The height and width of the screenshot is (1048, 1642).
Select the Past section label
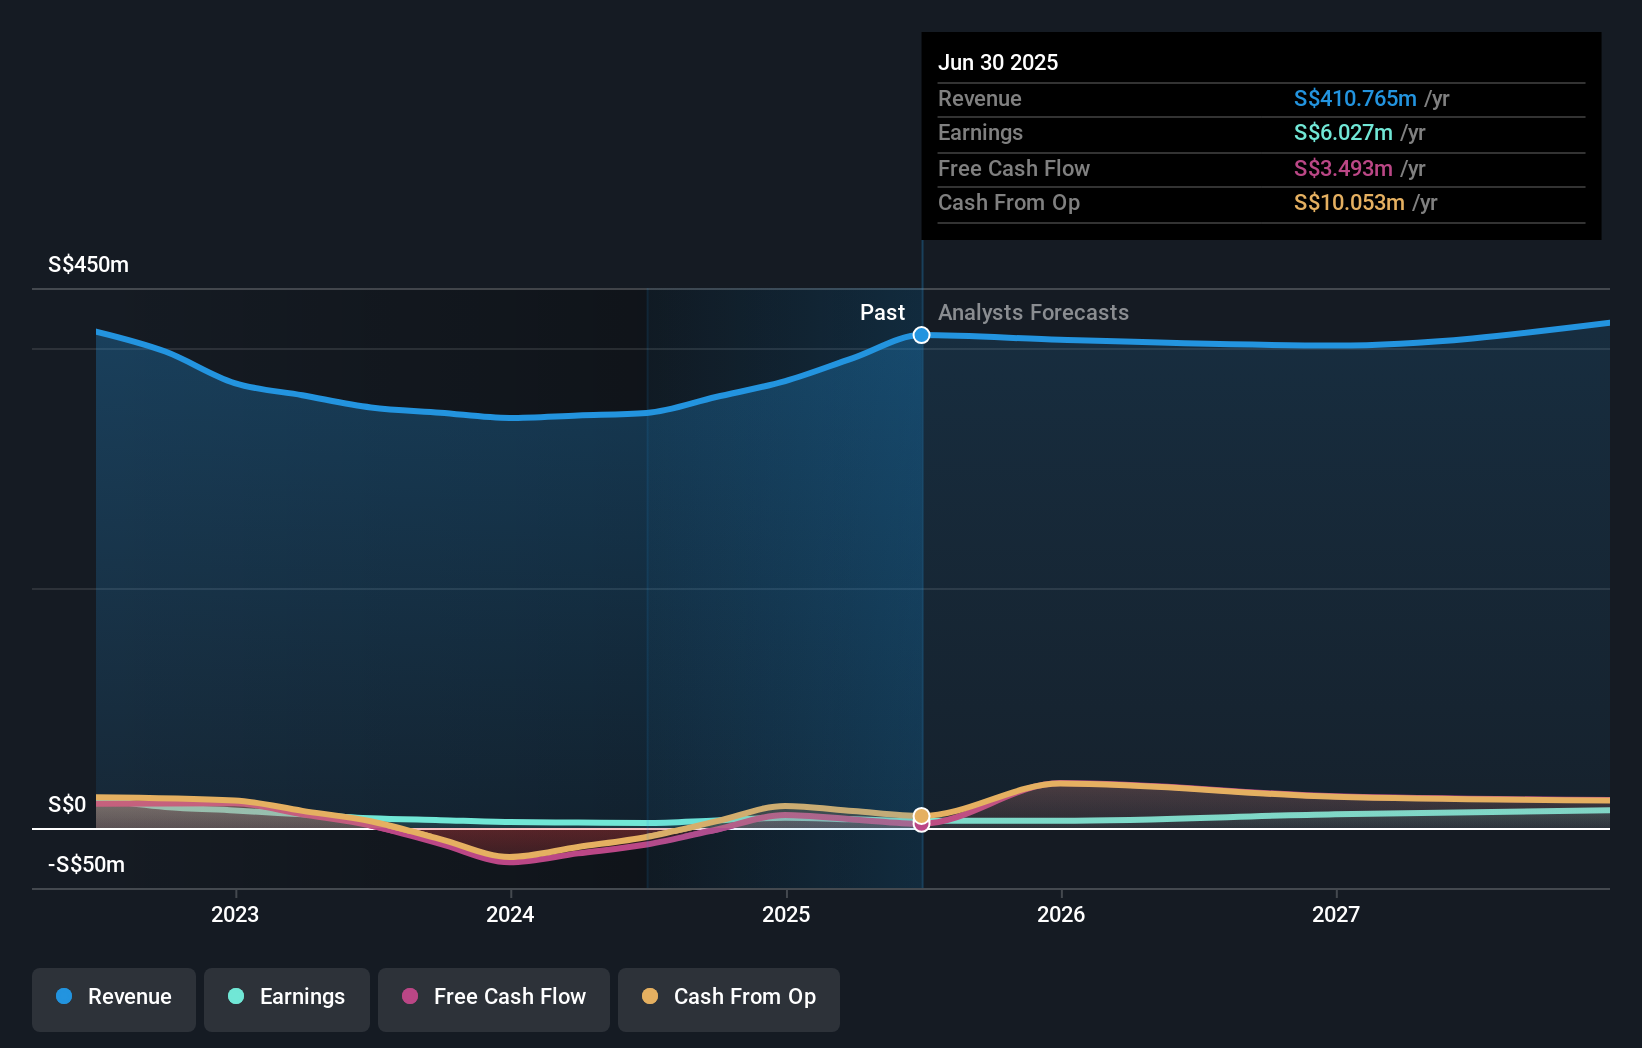pos(882,312)
